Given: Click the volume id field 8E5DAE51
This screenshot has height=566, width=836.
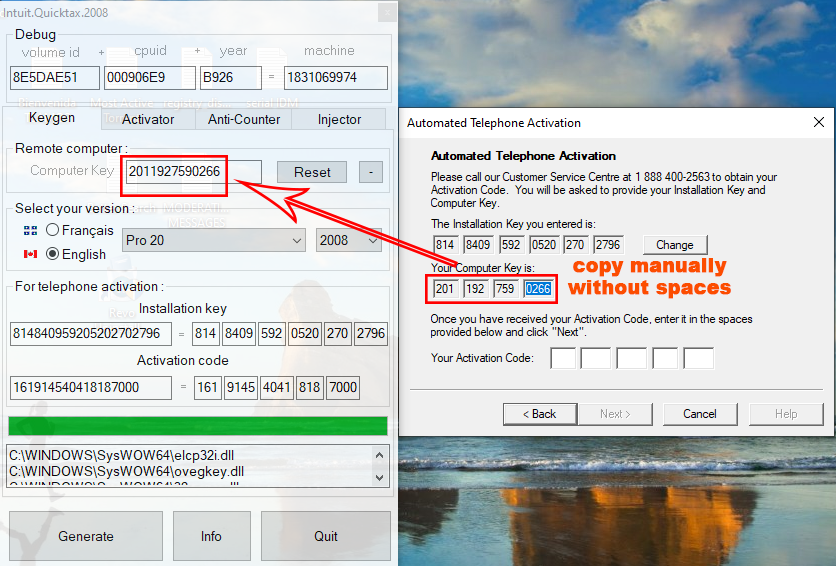Looking at the screenshot, I should 55,78.
